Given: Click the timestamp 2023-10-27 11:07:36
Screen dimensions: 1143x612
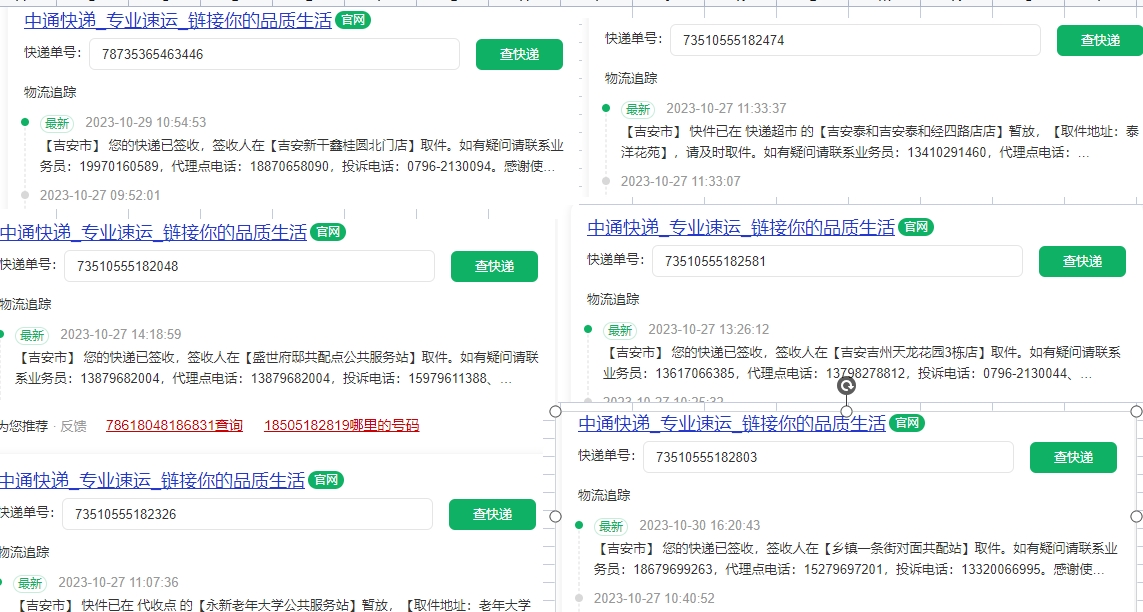Looking at the screenshot, I should [118, 582].
